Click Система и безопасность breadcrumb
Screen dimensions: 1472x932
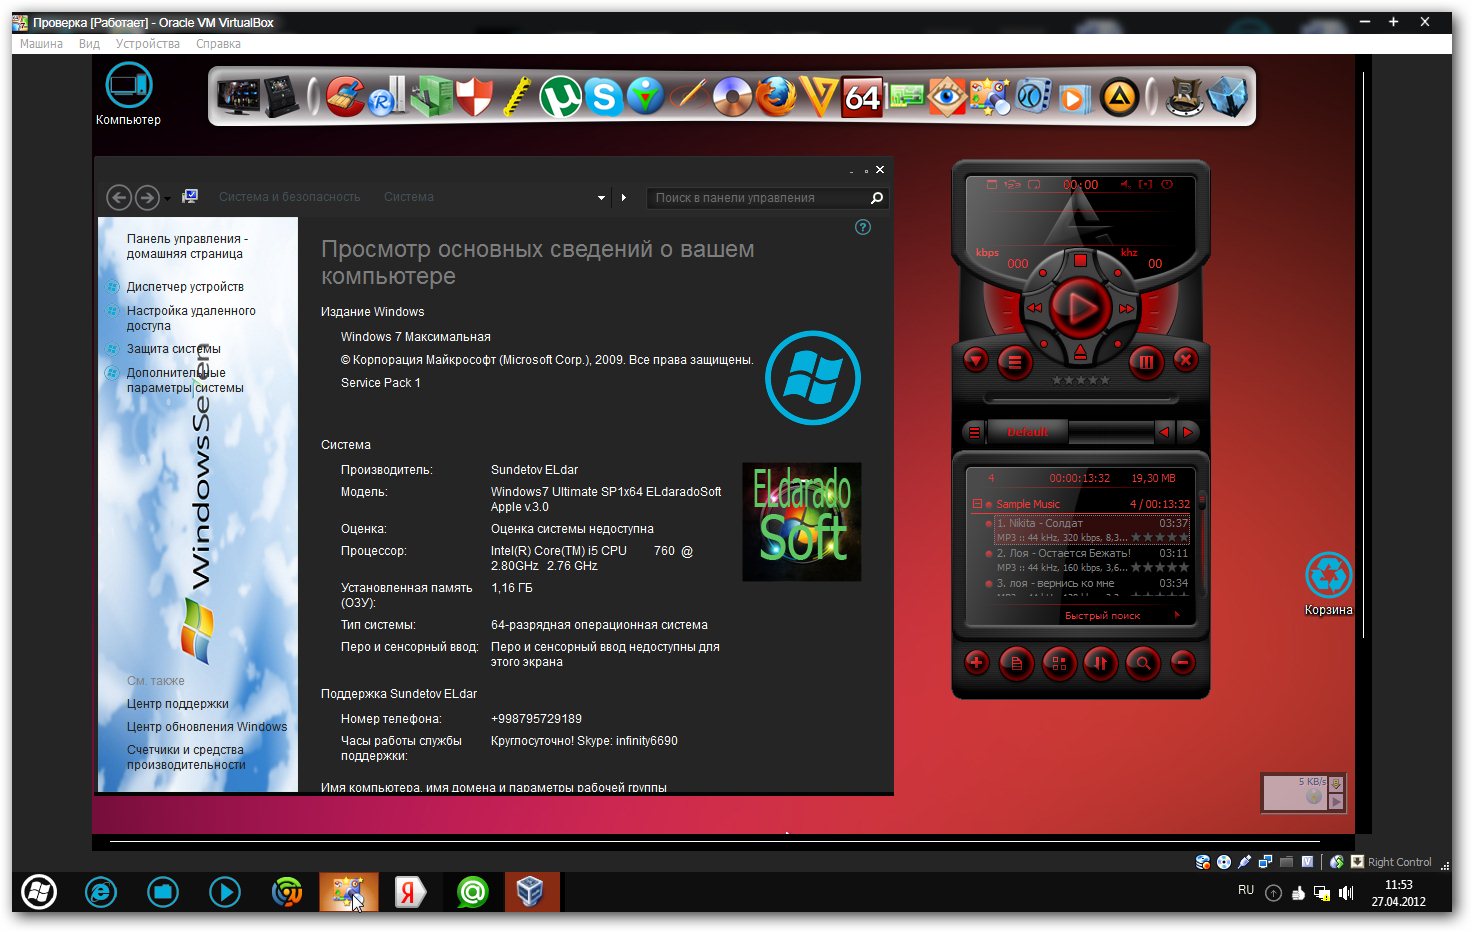tap(289, 197)
